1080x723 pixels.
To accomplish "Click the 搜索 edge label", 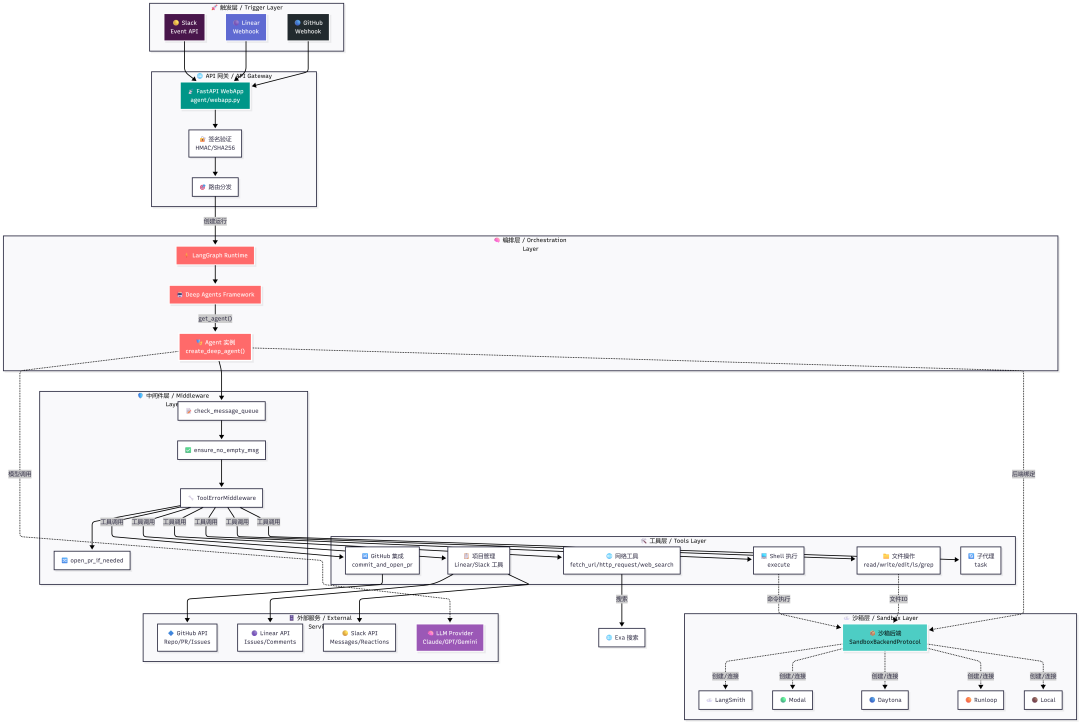I will pyautogui.click(x=622, y=599).
